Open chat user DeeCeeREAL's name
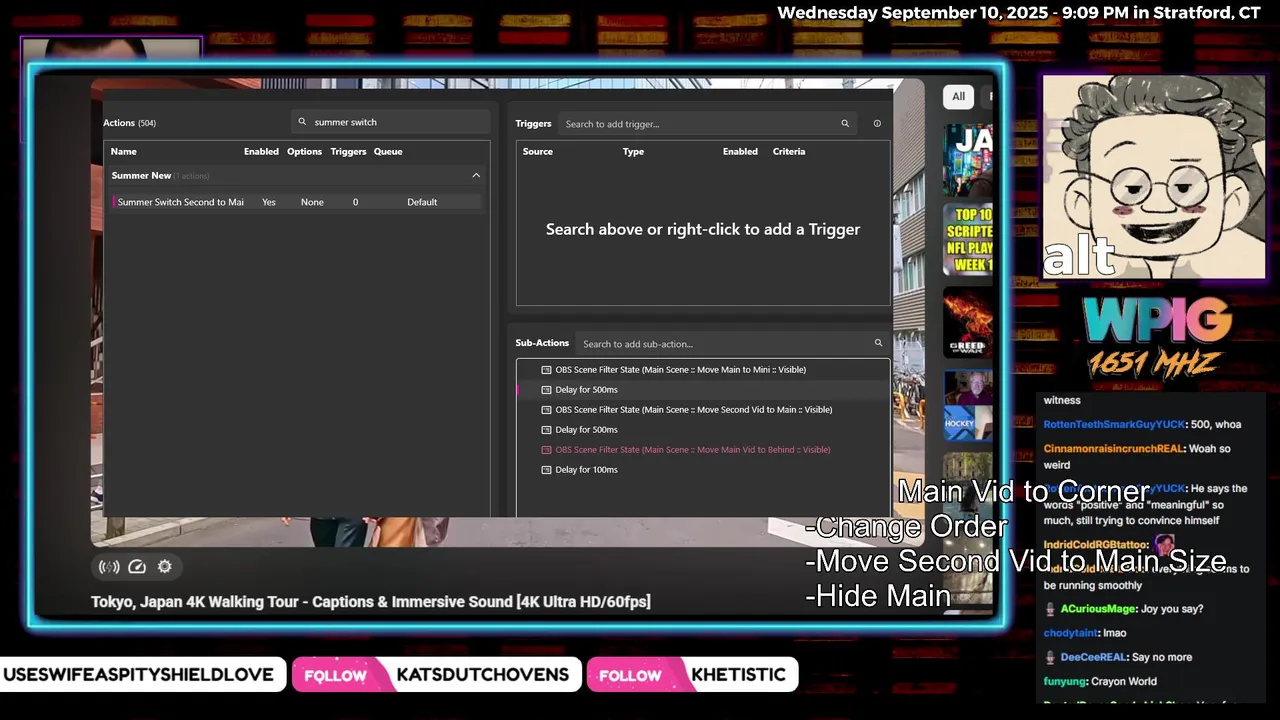1280x720 pixels. [x=1094, y=657]
